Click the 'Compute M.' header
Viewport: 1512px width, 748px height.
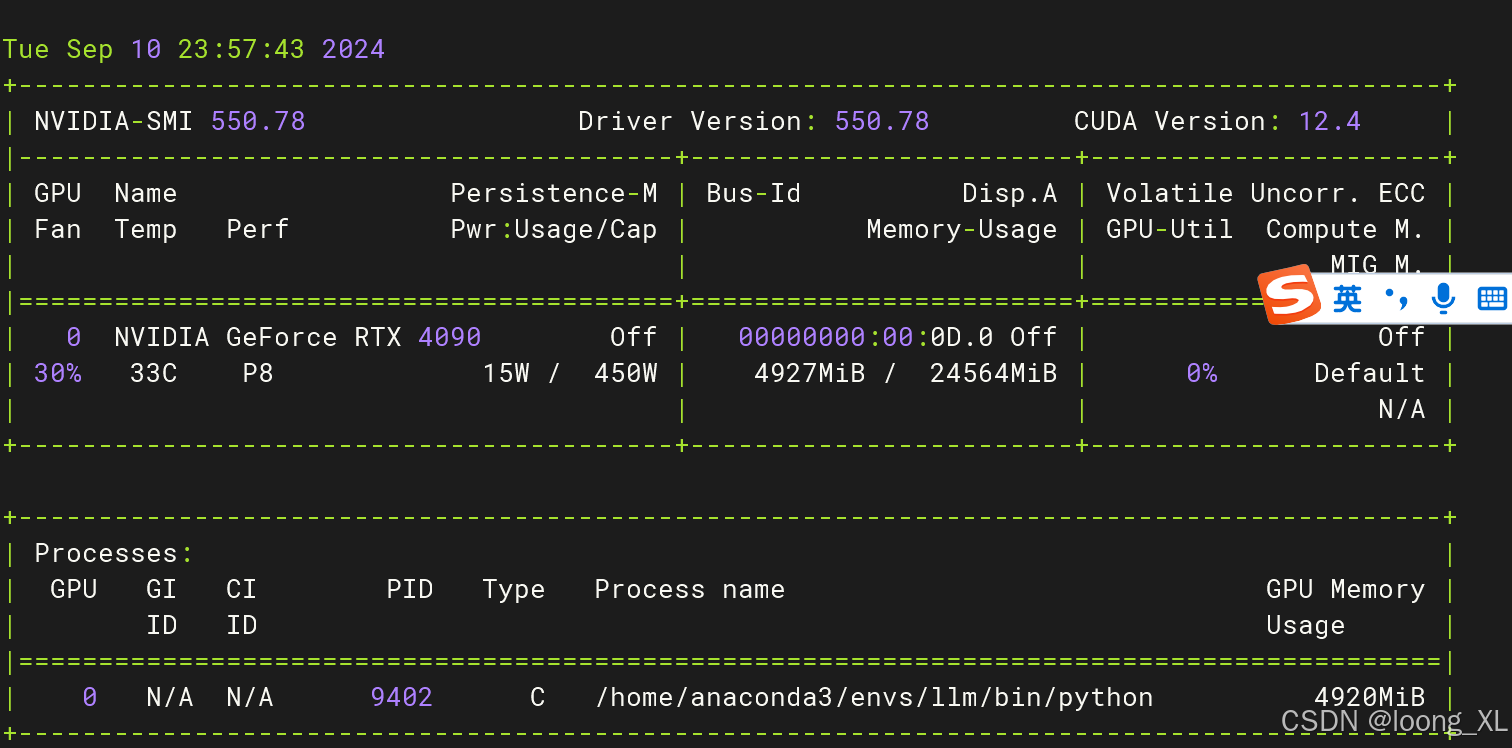pos(1346,230)
